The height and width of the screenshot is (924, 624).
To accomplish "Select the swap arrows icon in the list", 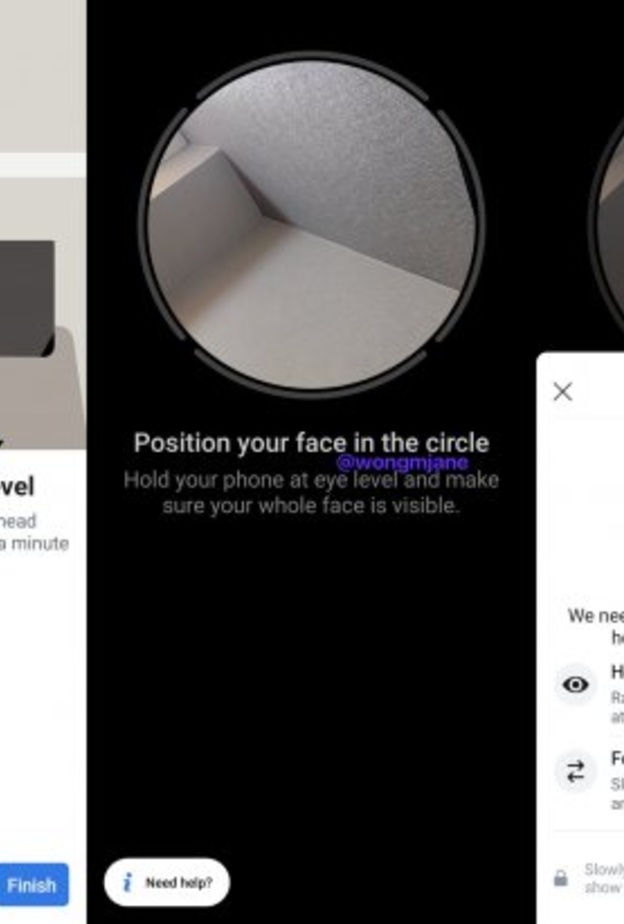I will click(575, 771).
